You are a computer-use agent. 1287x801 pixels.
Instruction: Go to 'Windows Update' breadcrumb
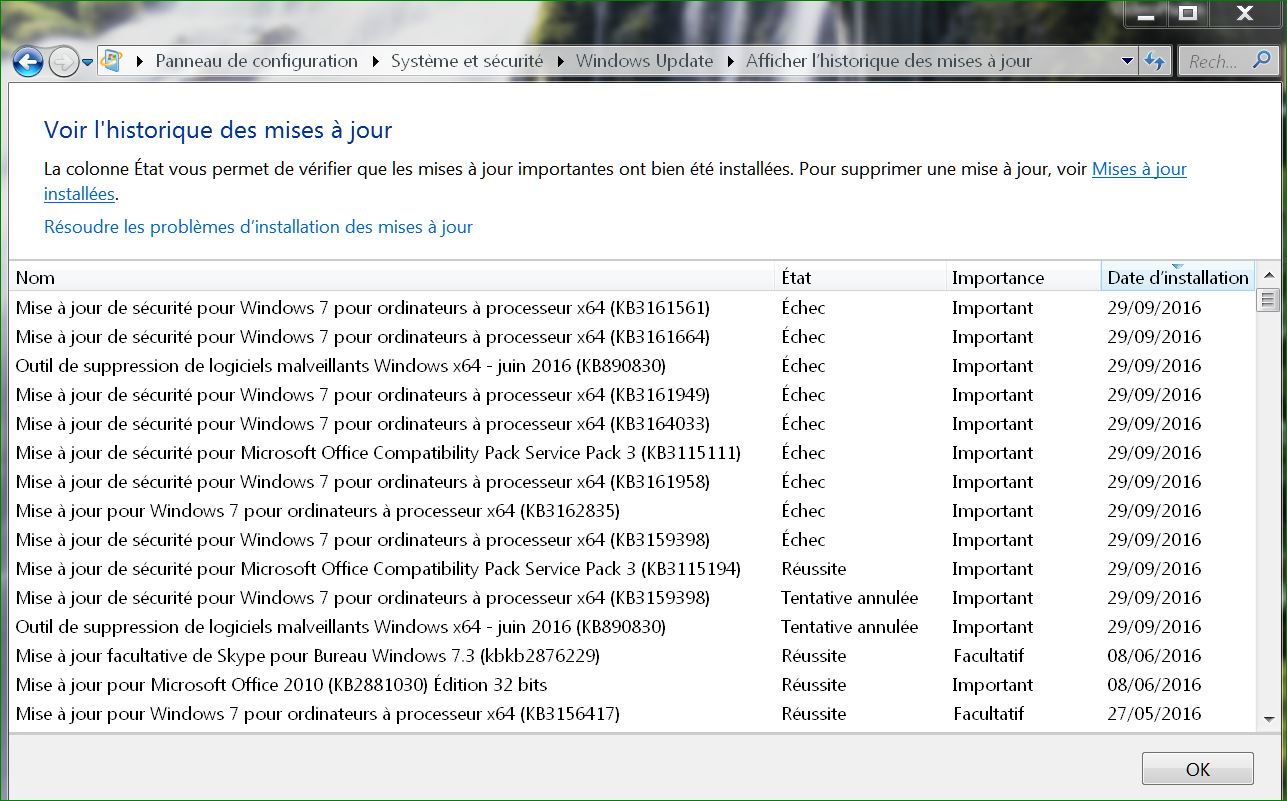(644, 61)
